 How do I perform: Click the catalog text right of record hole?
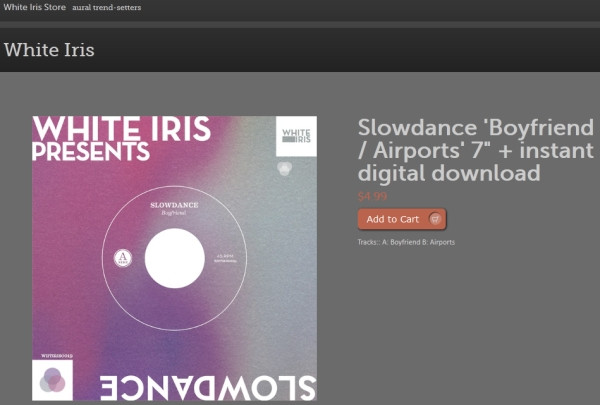(224, 258)
